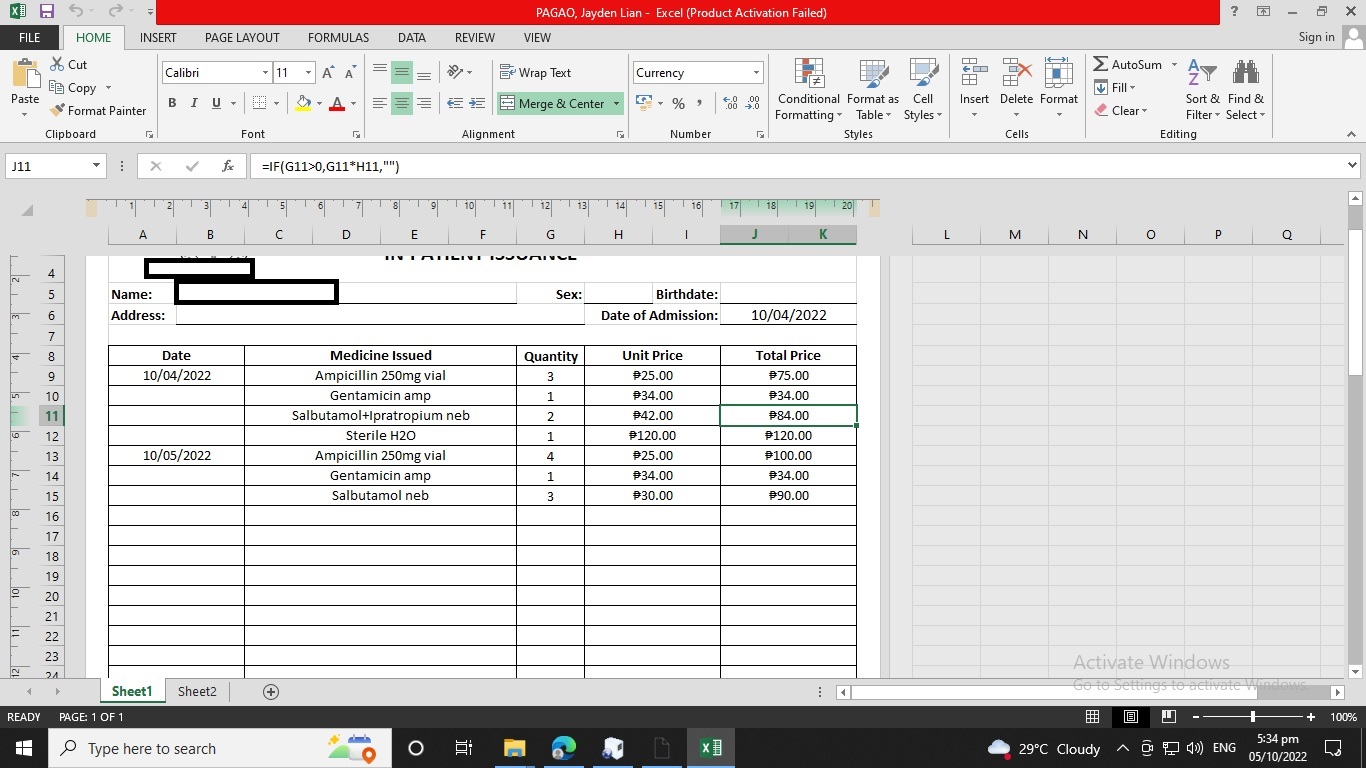The image size is (1366, 768).
Task: Apply Percent Style format
Action: coord(678,103)
